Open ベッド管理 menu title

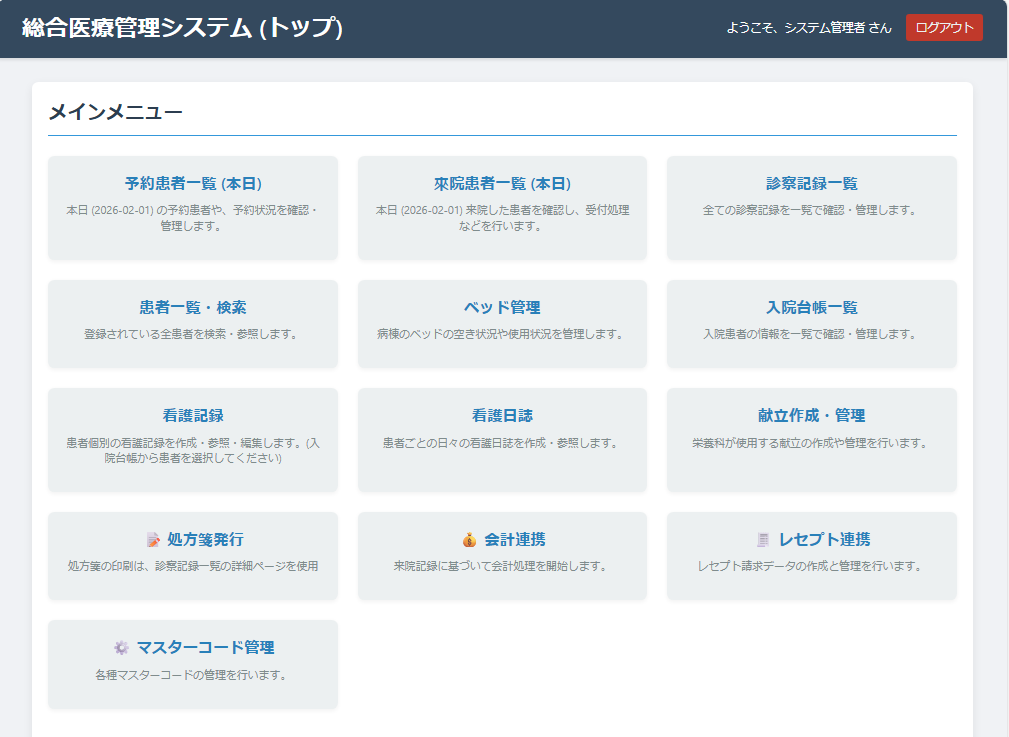click(x=502, y=308)
